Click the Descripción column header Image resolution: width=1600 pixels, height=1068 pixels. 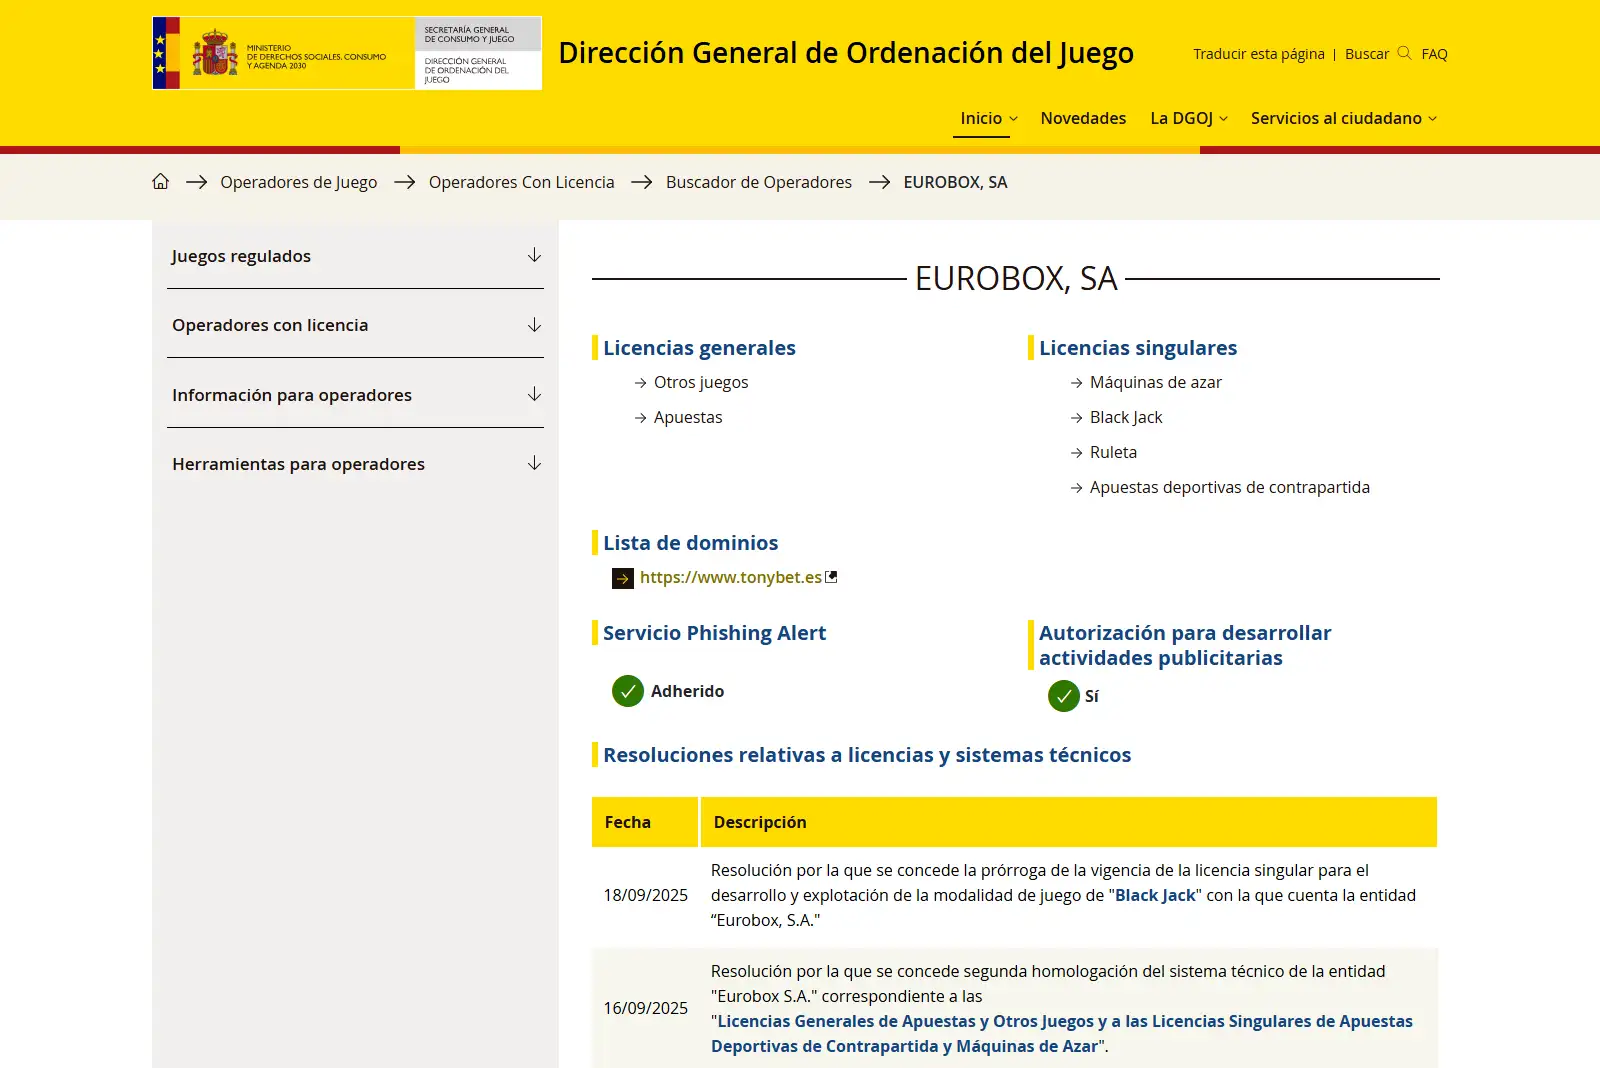[1069, 822]
